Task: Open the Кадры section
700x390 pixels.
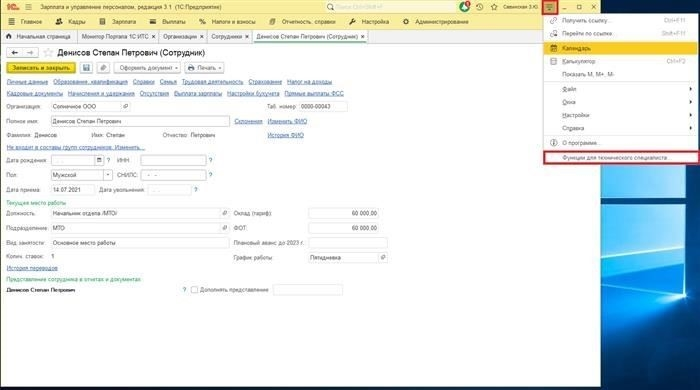Action: pos(71,21)
